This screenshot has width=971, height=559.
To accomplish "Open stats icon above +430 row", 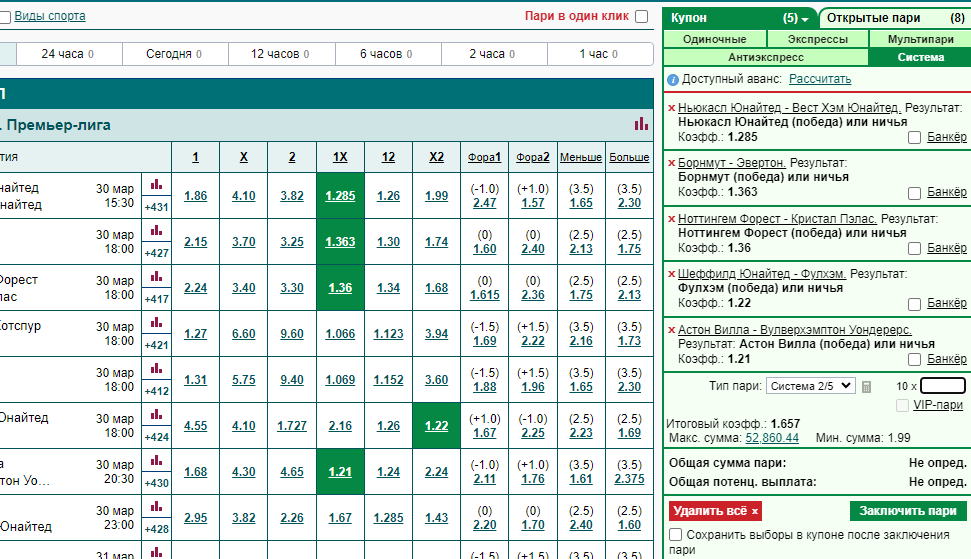I will [157, 461].
